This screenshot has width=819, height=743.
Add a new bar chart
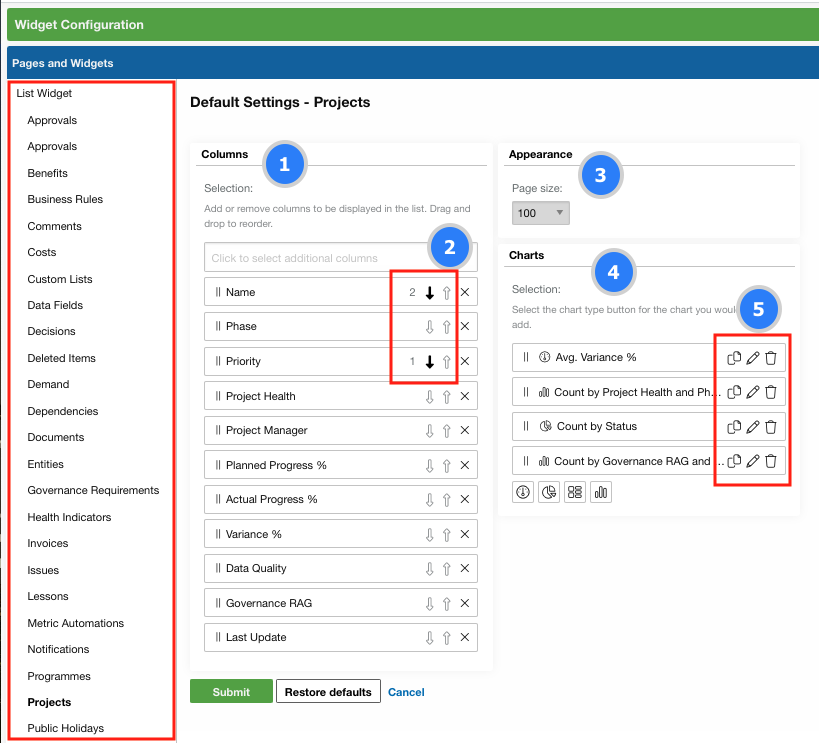[600, 492]
